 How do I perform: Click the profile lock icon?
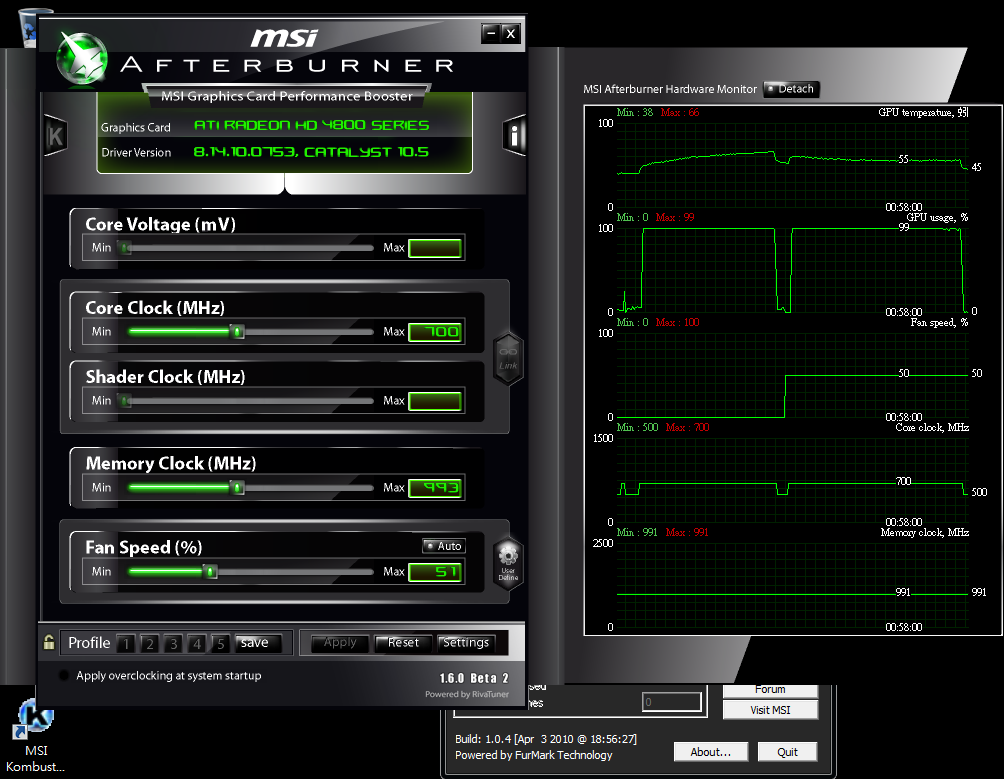pos(49,642)
